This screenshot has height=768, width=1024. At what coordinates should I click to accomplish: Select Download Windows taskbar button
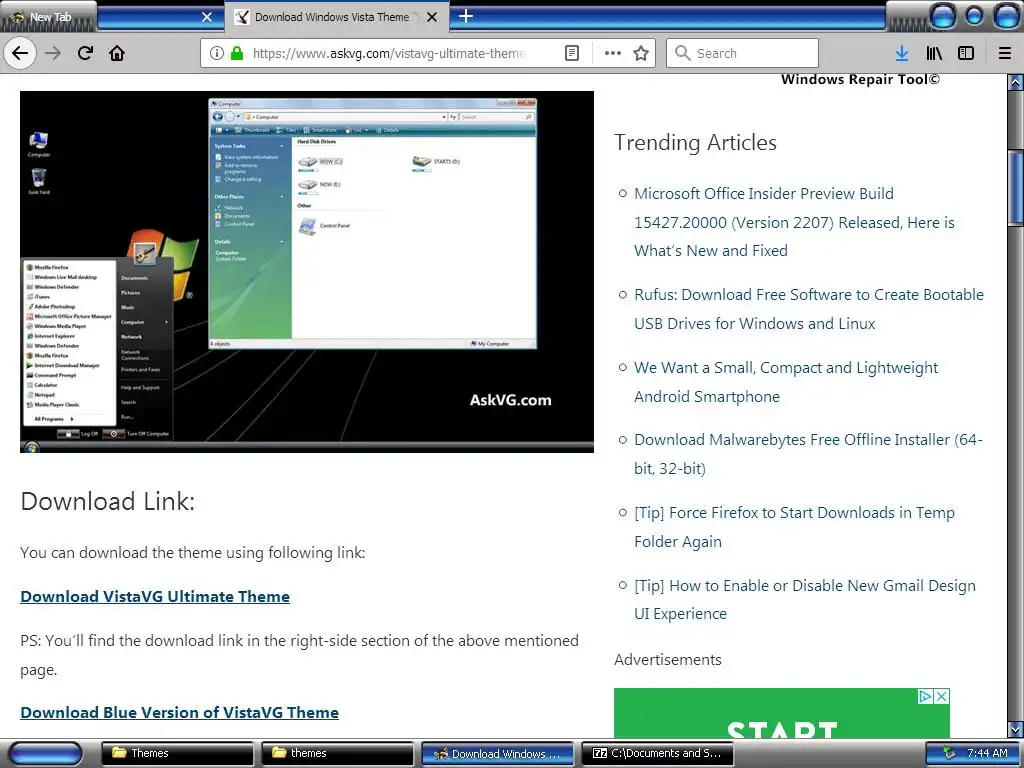click(497, 754)
